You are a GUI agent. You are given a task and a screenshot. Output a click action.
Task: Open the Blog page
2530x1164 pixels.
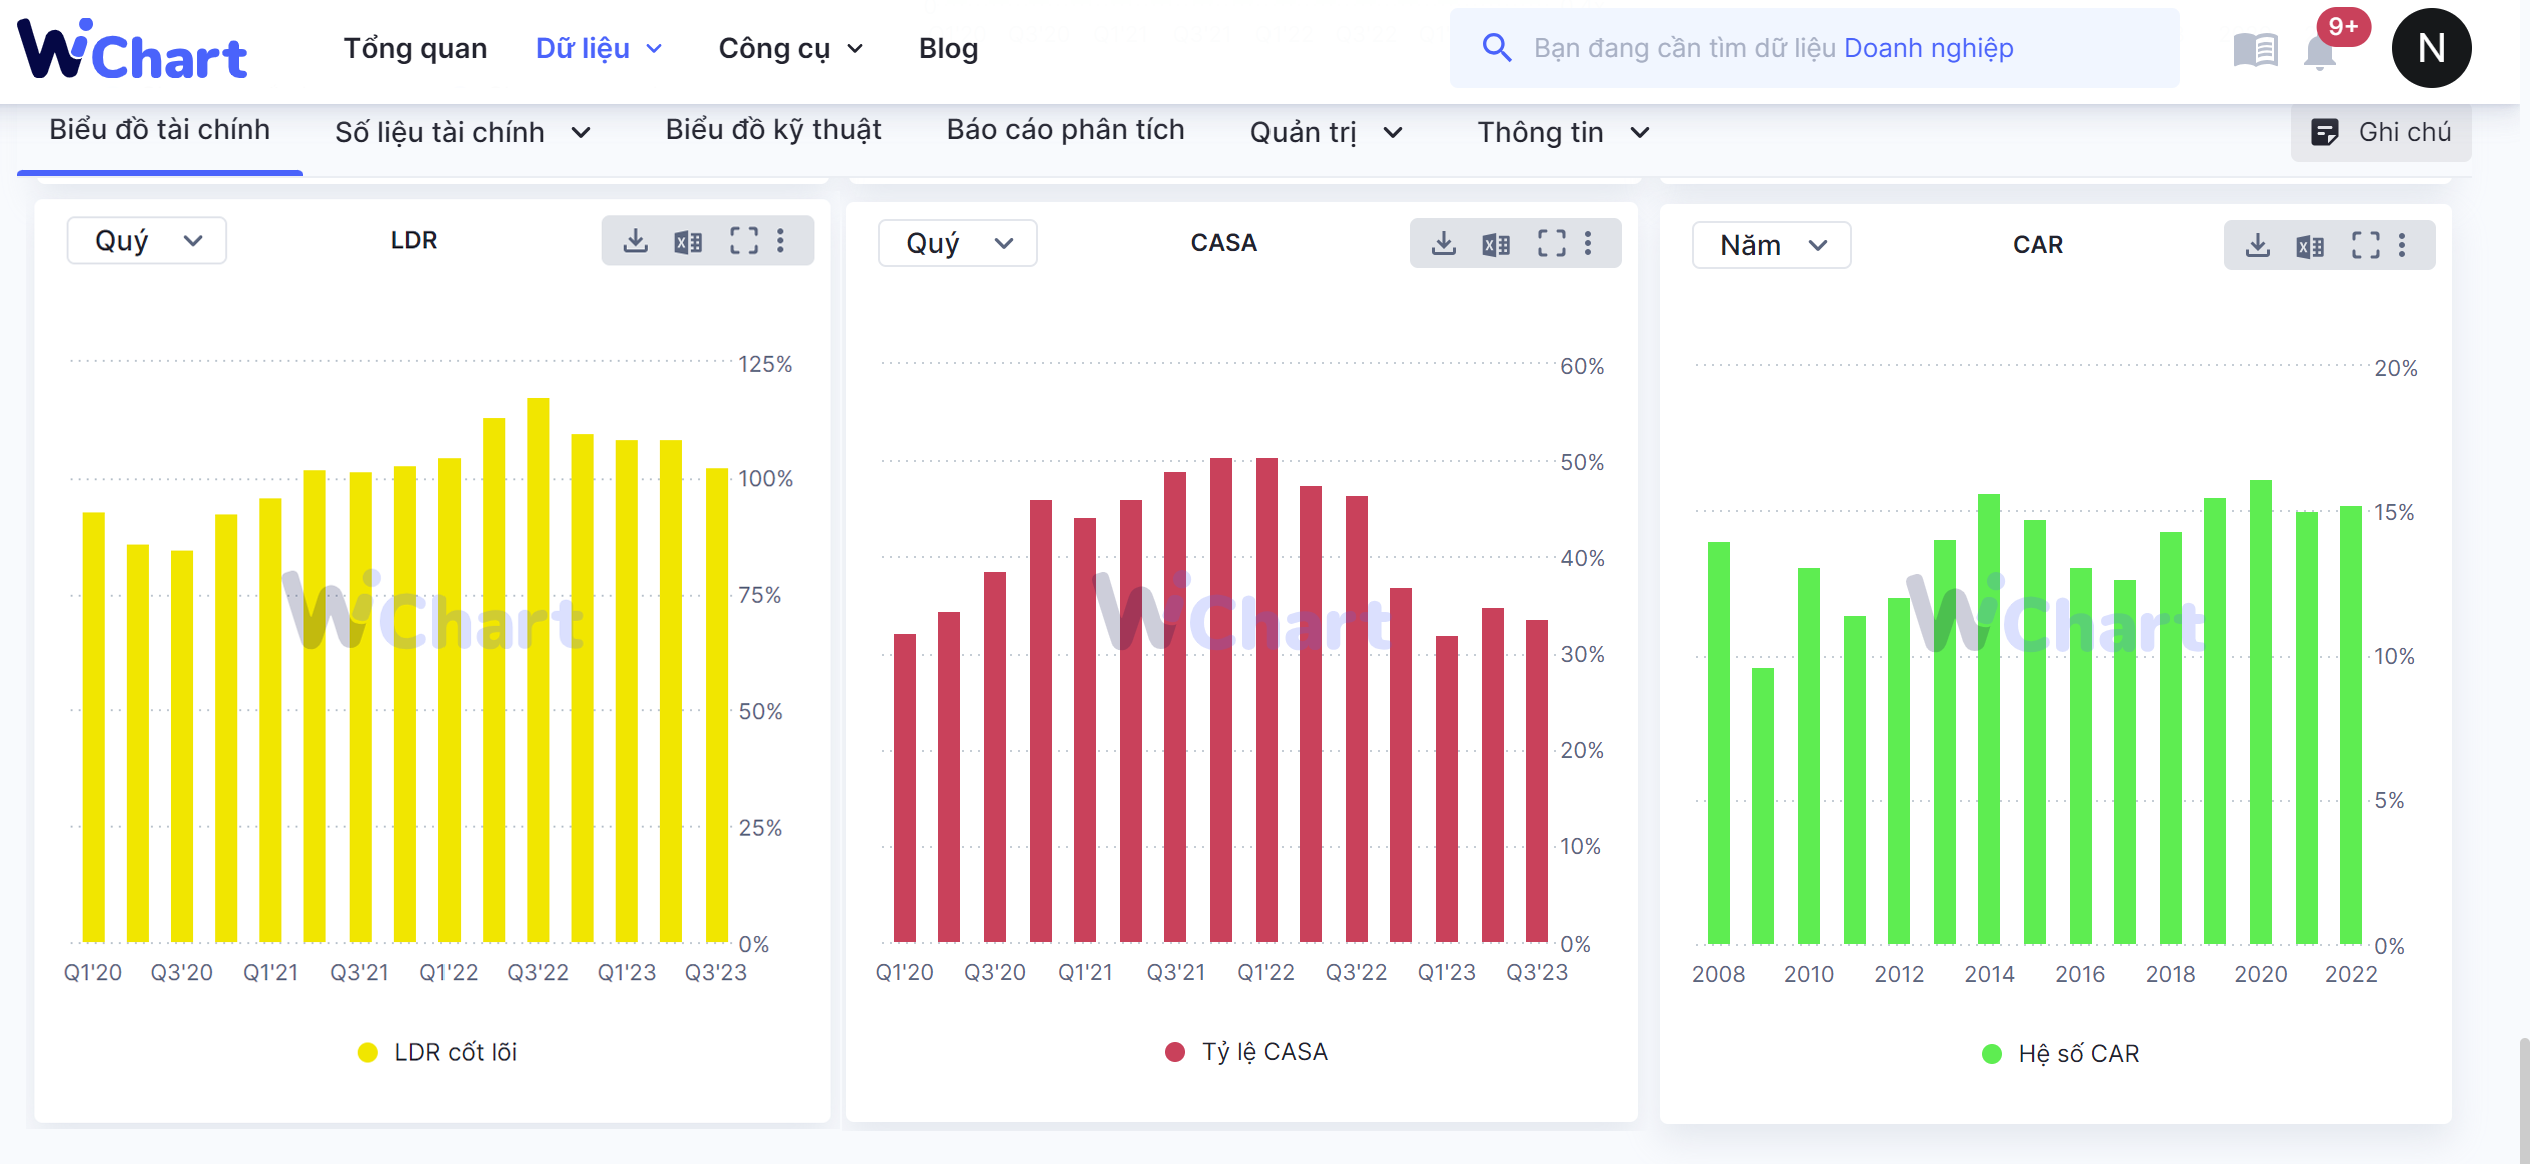[x=948, y=48]
